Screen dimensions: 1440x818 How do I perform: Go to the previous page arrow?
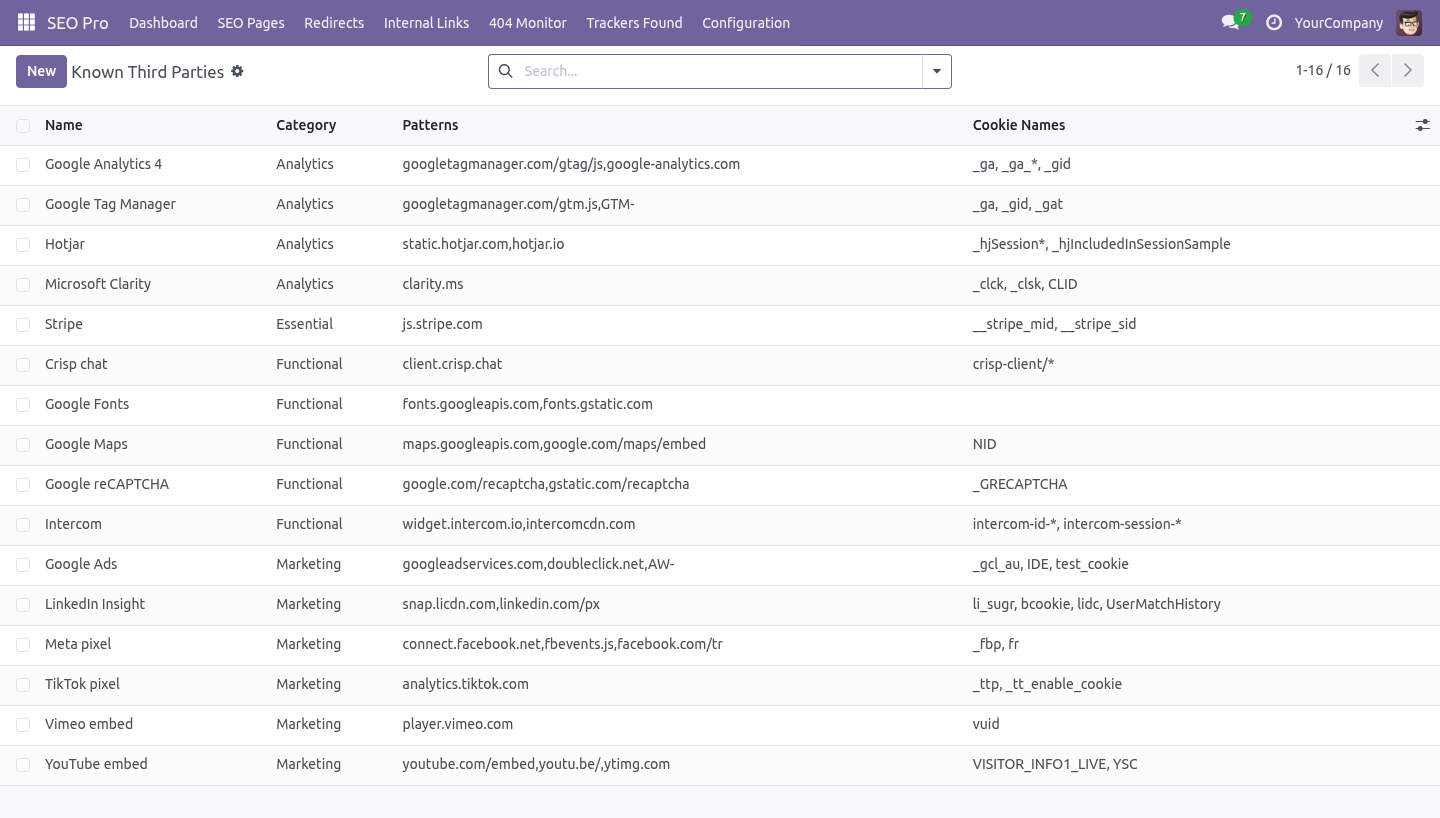[1375, 70]
